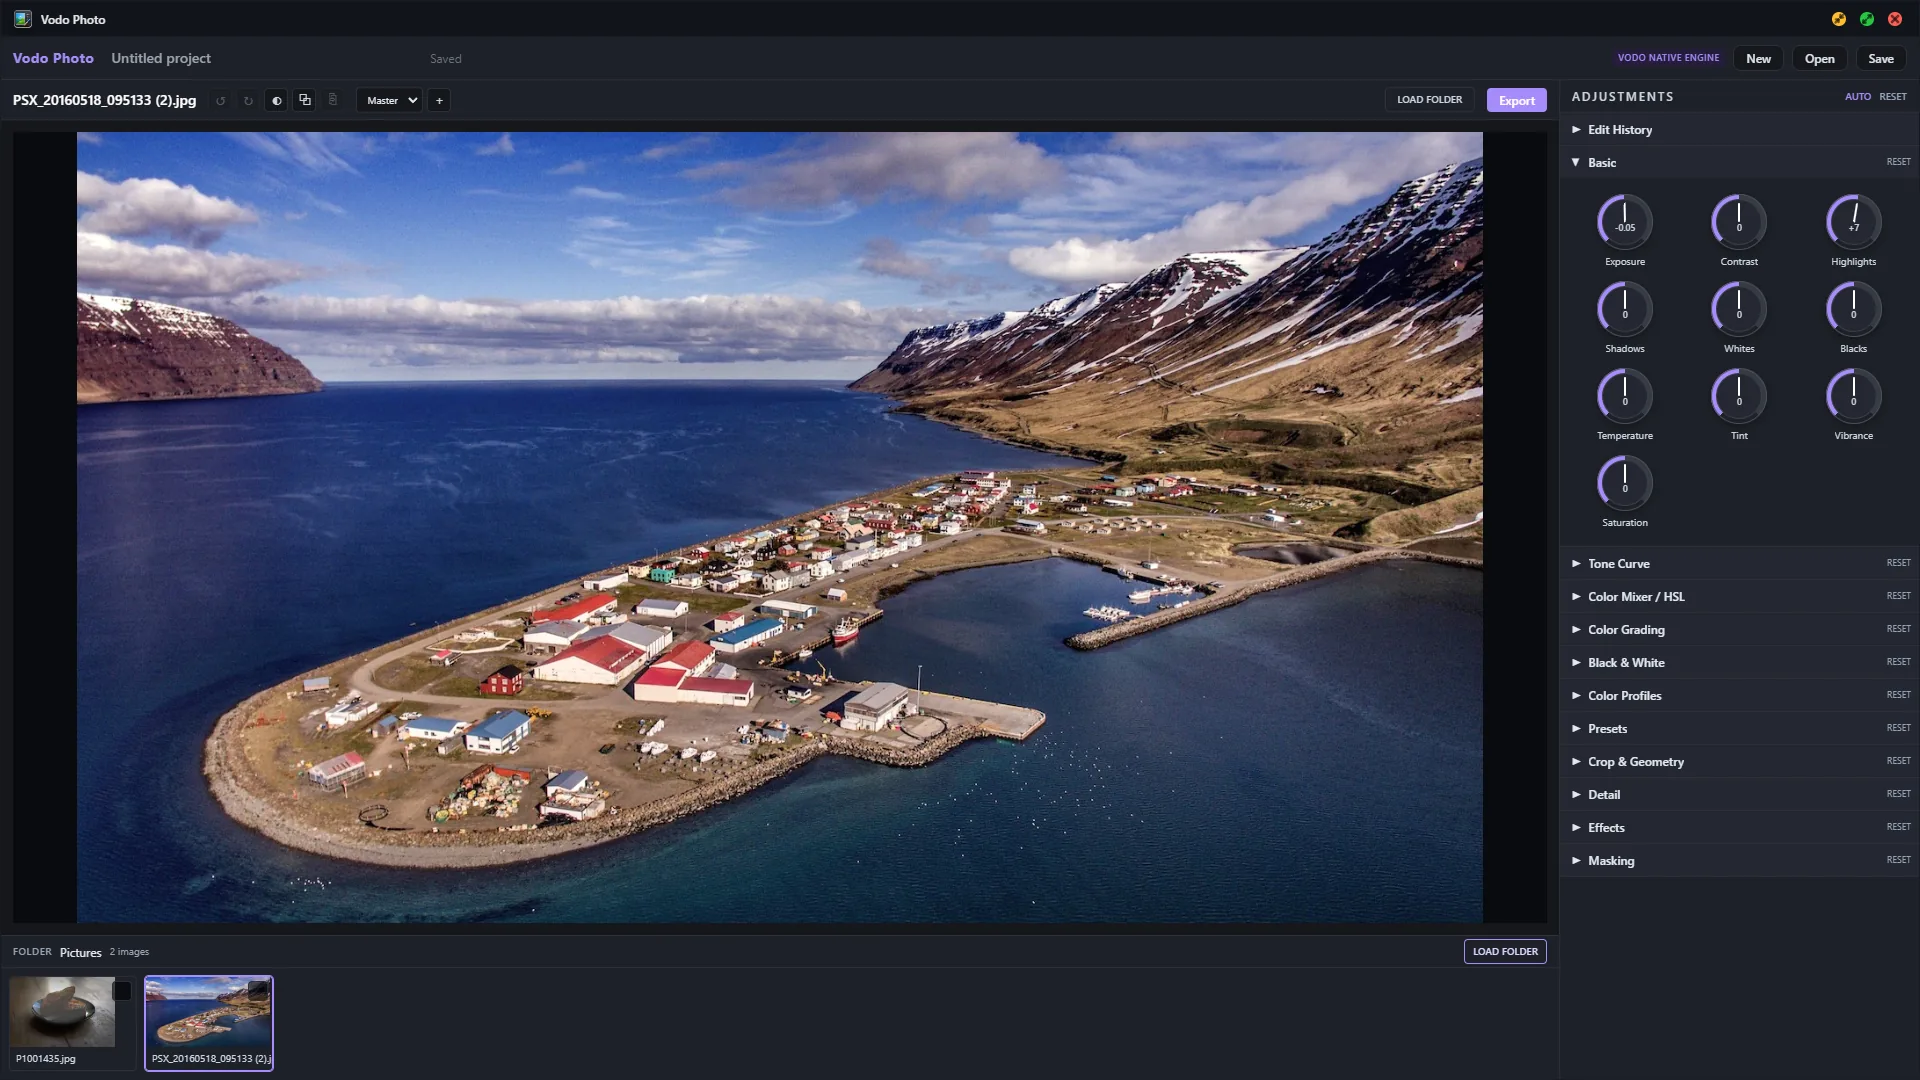
Task: Open the Master version dropdown
Action: tap(390, 100)
